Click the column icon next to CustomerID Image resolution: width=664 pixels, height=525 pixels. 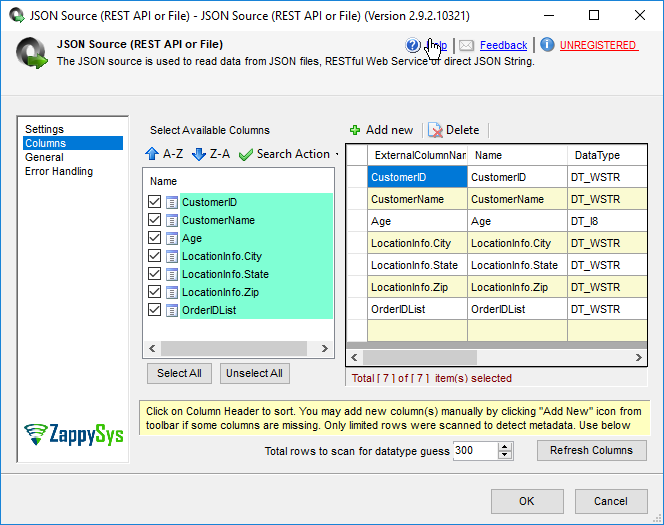[x=172, y=202]
